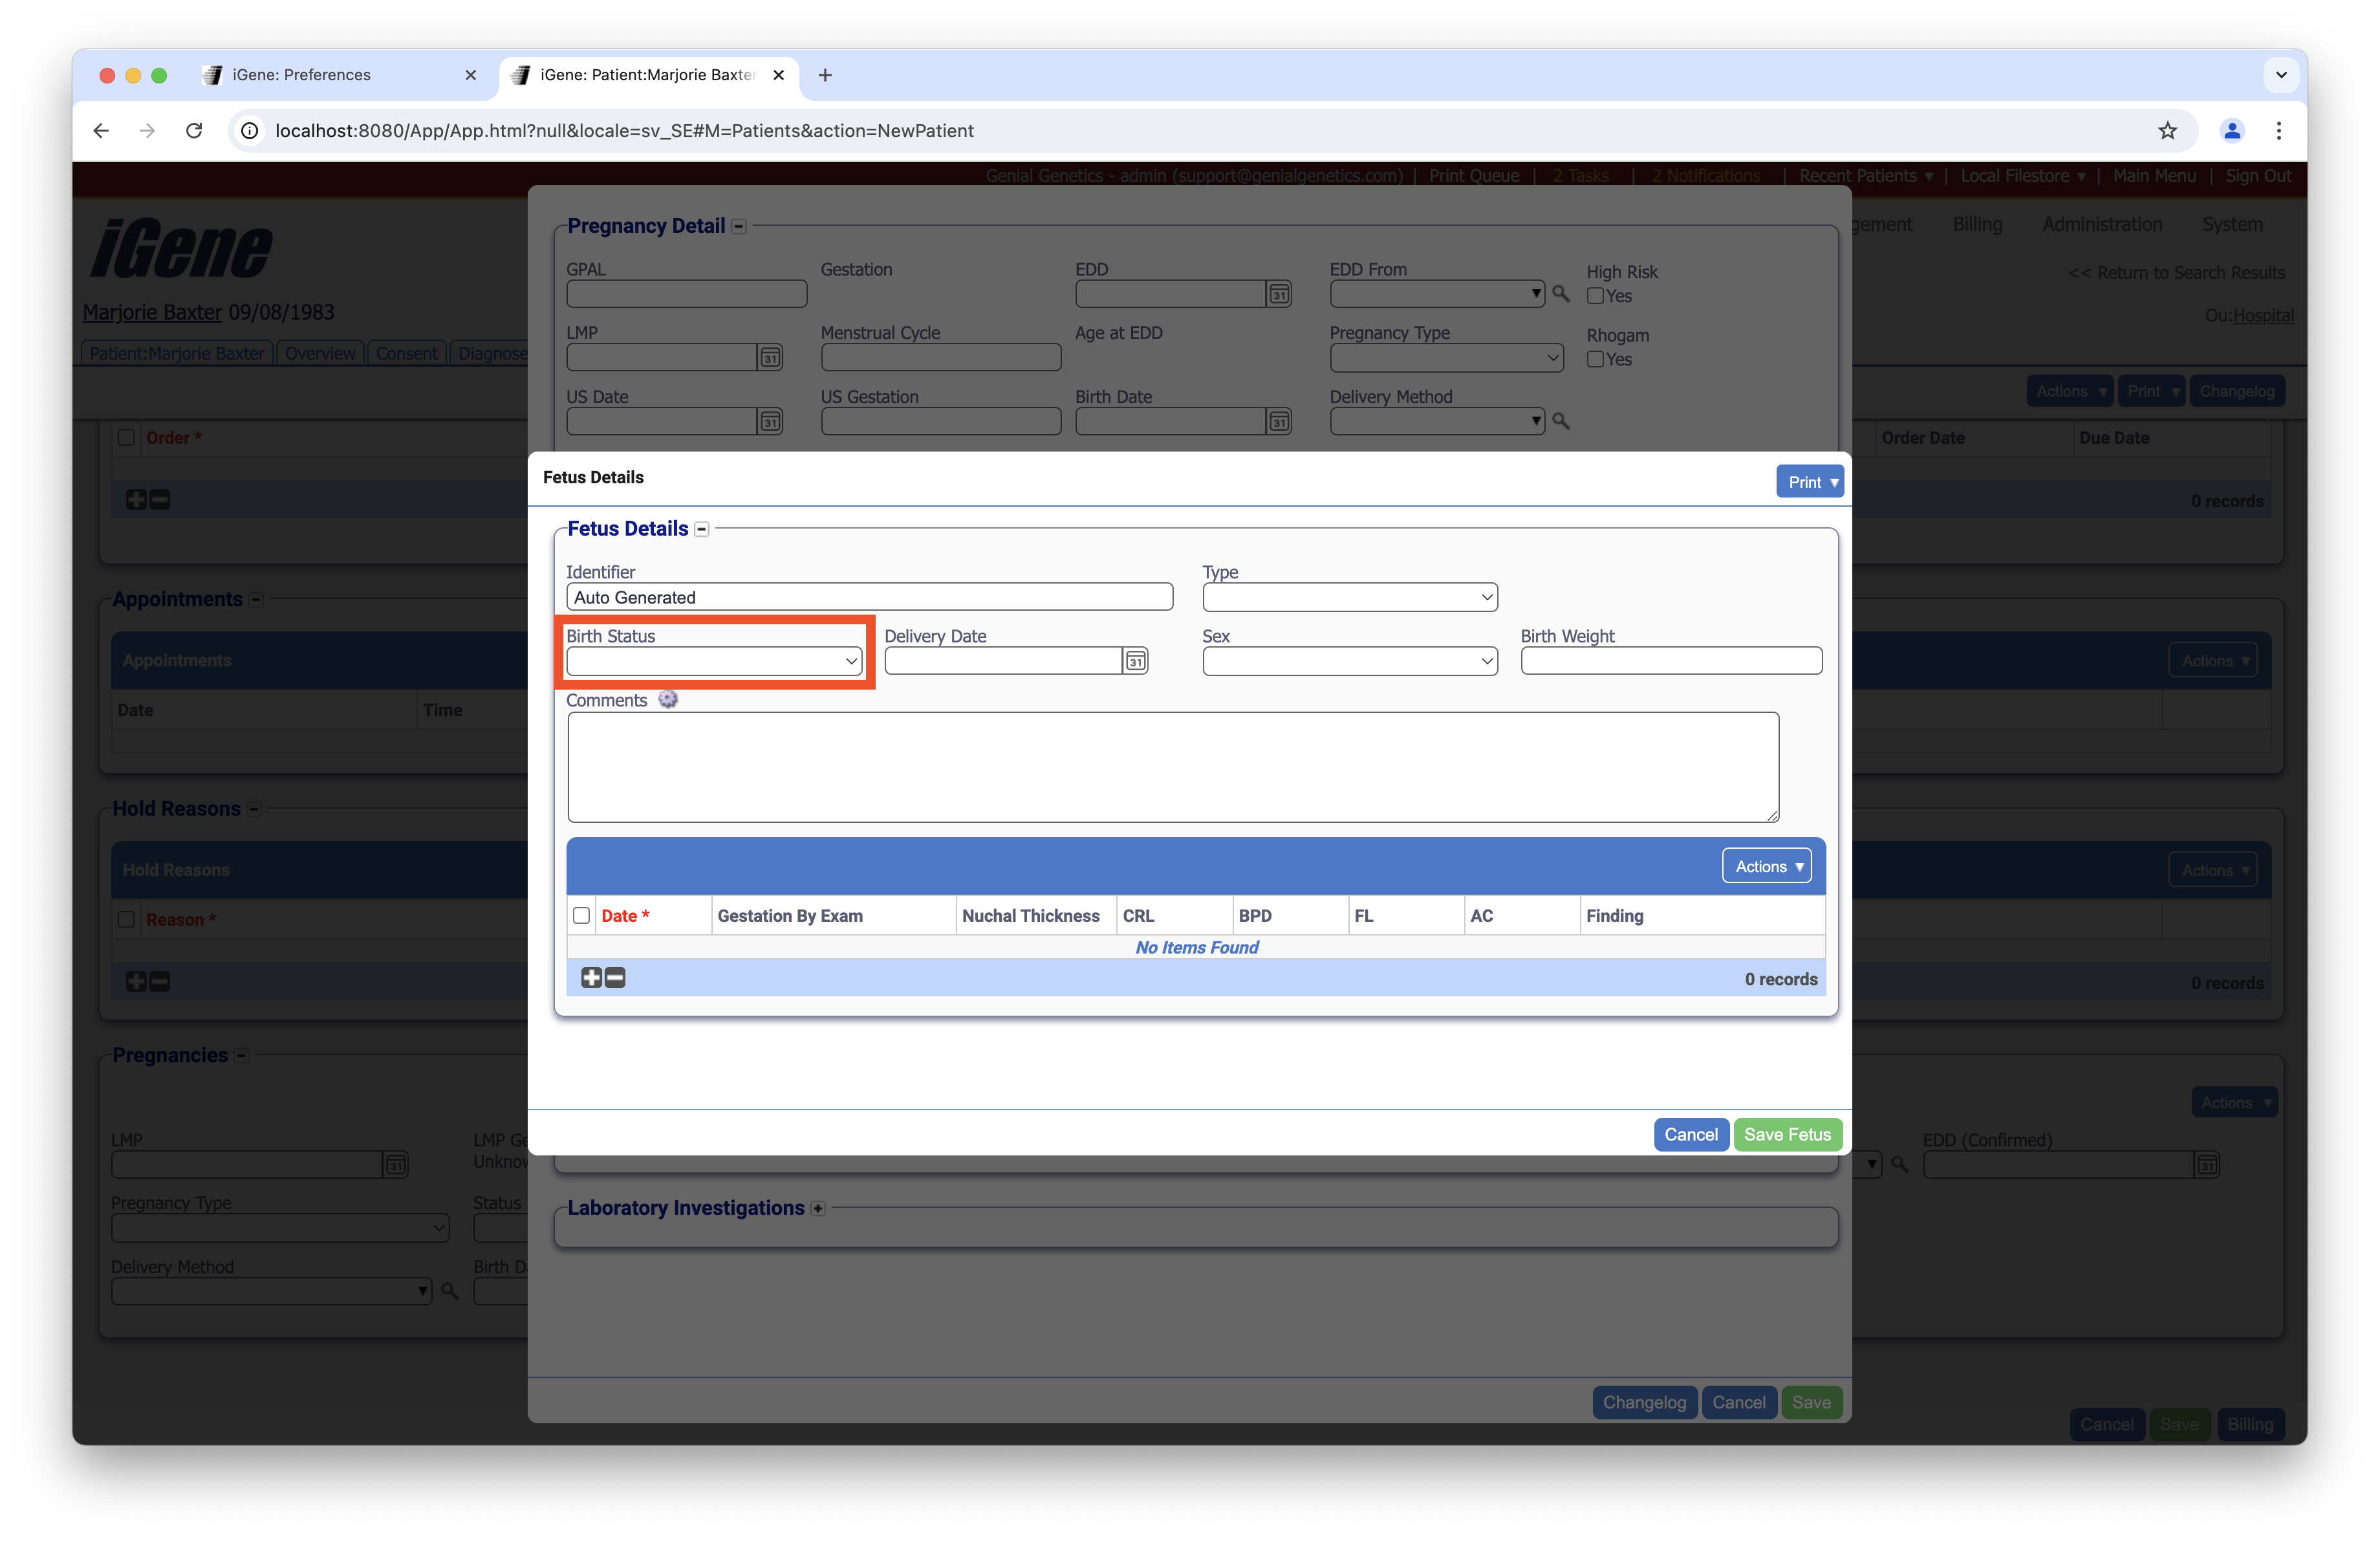Viewport: 2380px width, 1541px height.
Task: Click the search magnifier next to EDD From
Action: point(1560,294)
